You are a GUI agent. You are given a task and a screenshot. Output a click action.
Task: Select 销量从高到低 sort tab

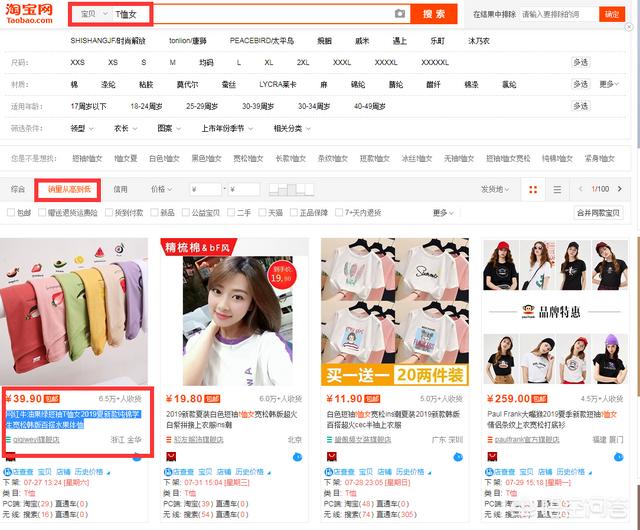tap(69, 189)
